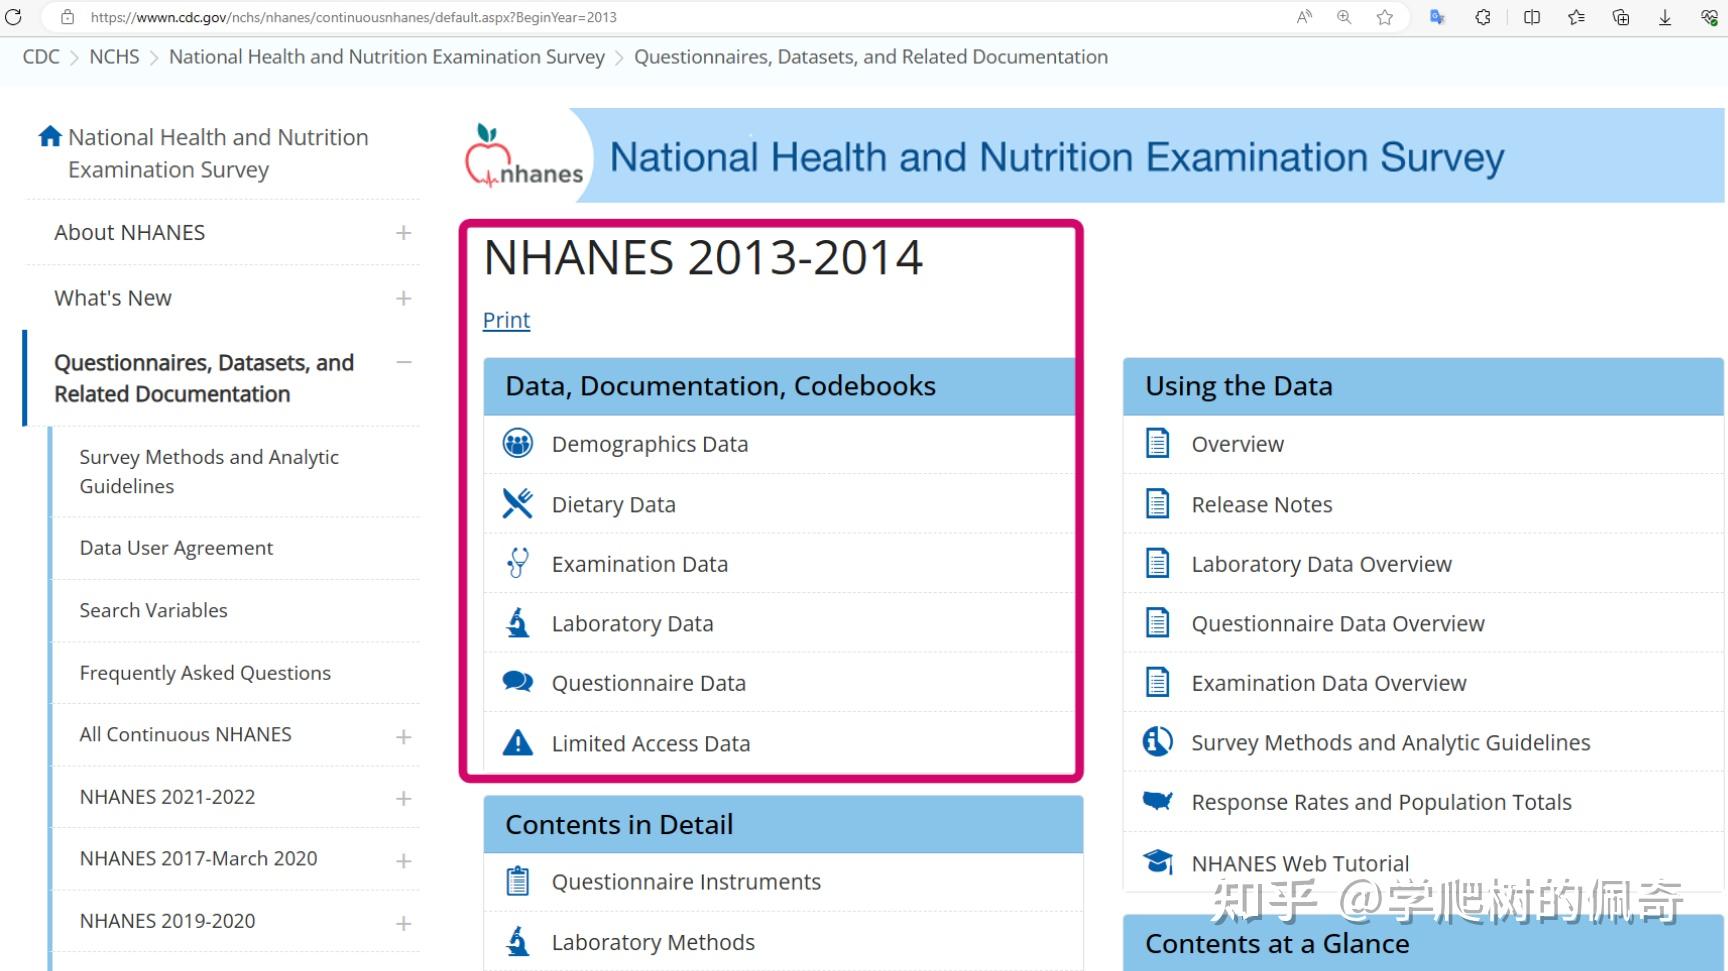The height and width of the screenshot is (971, 1728).
Task: Click the zoom magnifier icon in address bar
Action: (1344, 17)
